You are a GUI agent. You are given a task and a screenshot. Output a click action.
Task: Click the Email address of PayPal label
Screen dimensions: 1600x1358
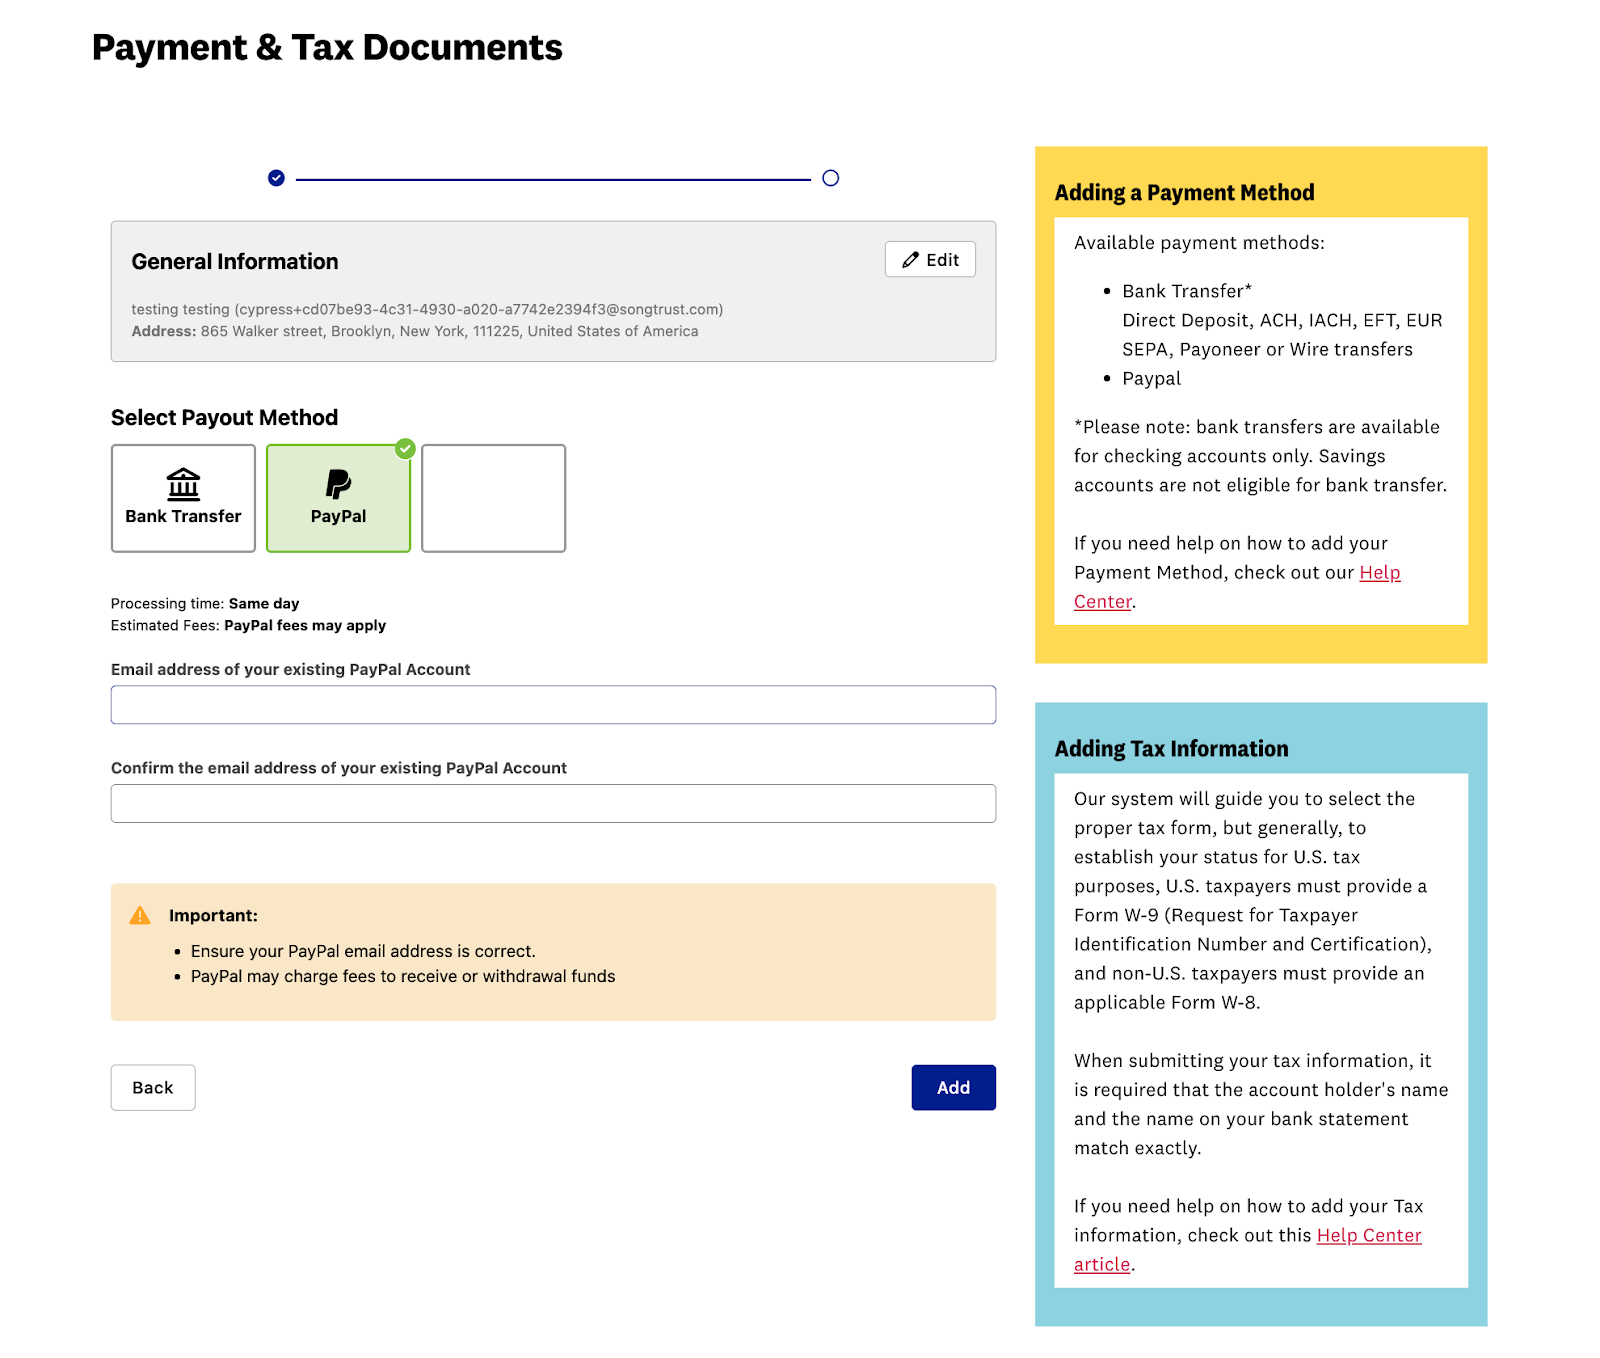click(x=290, y=669)
